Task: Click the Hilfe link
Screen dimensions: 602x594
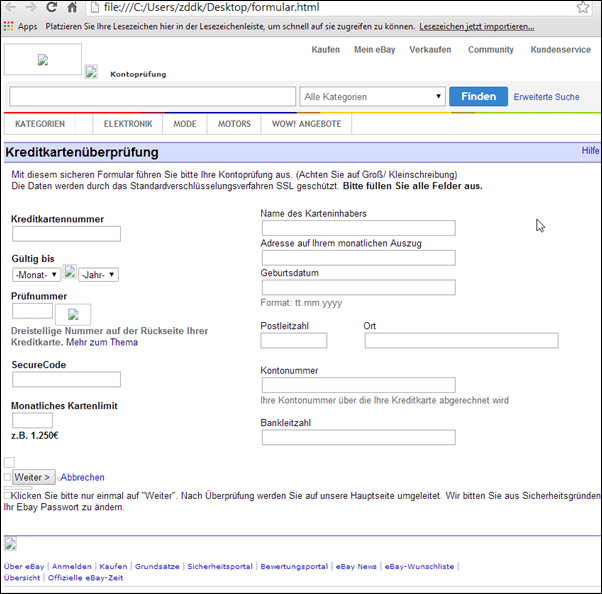Action: [x=590, y=150]
